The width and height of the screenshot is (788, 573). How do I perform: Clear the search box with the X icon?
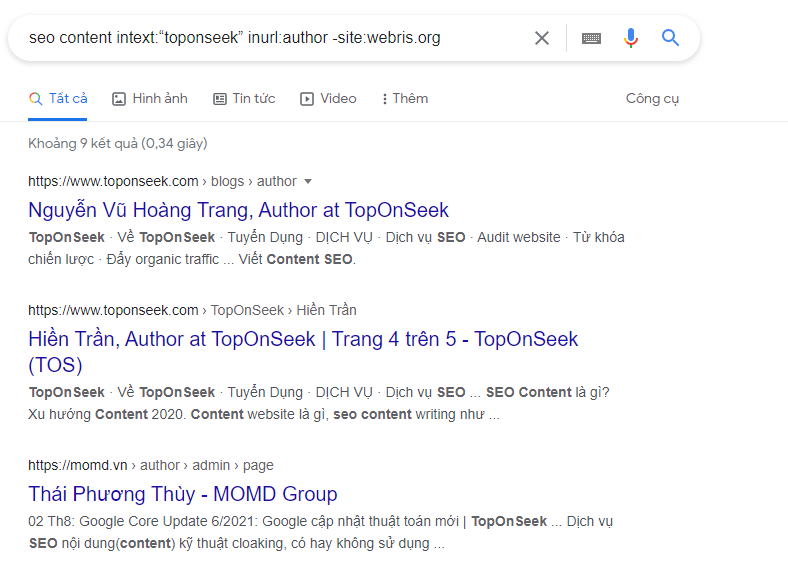point(541,38)
